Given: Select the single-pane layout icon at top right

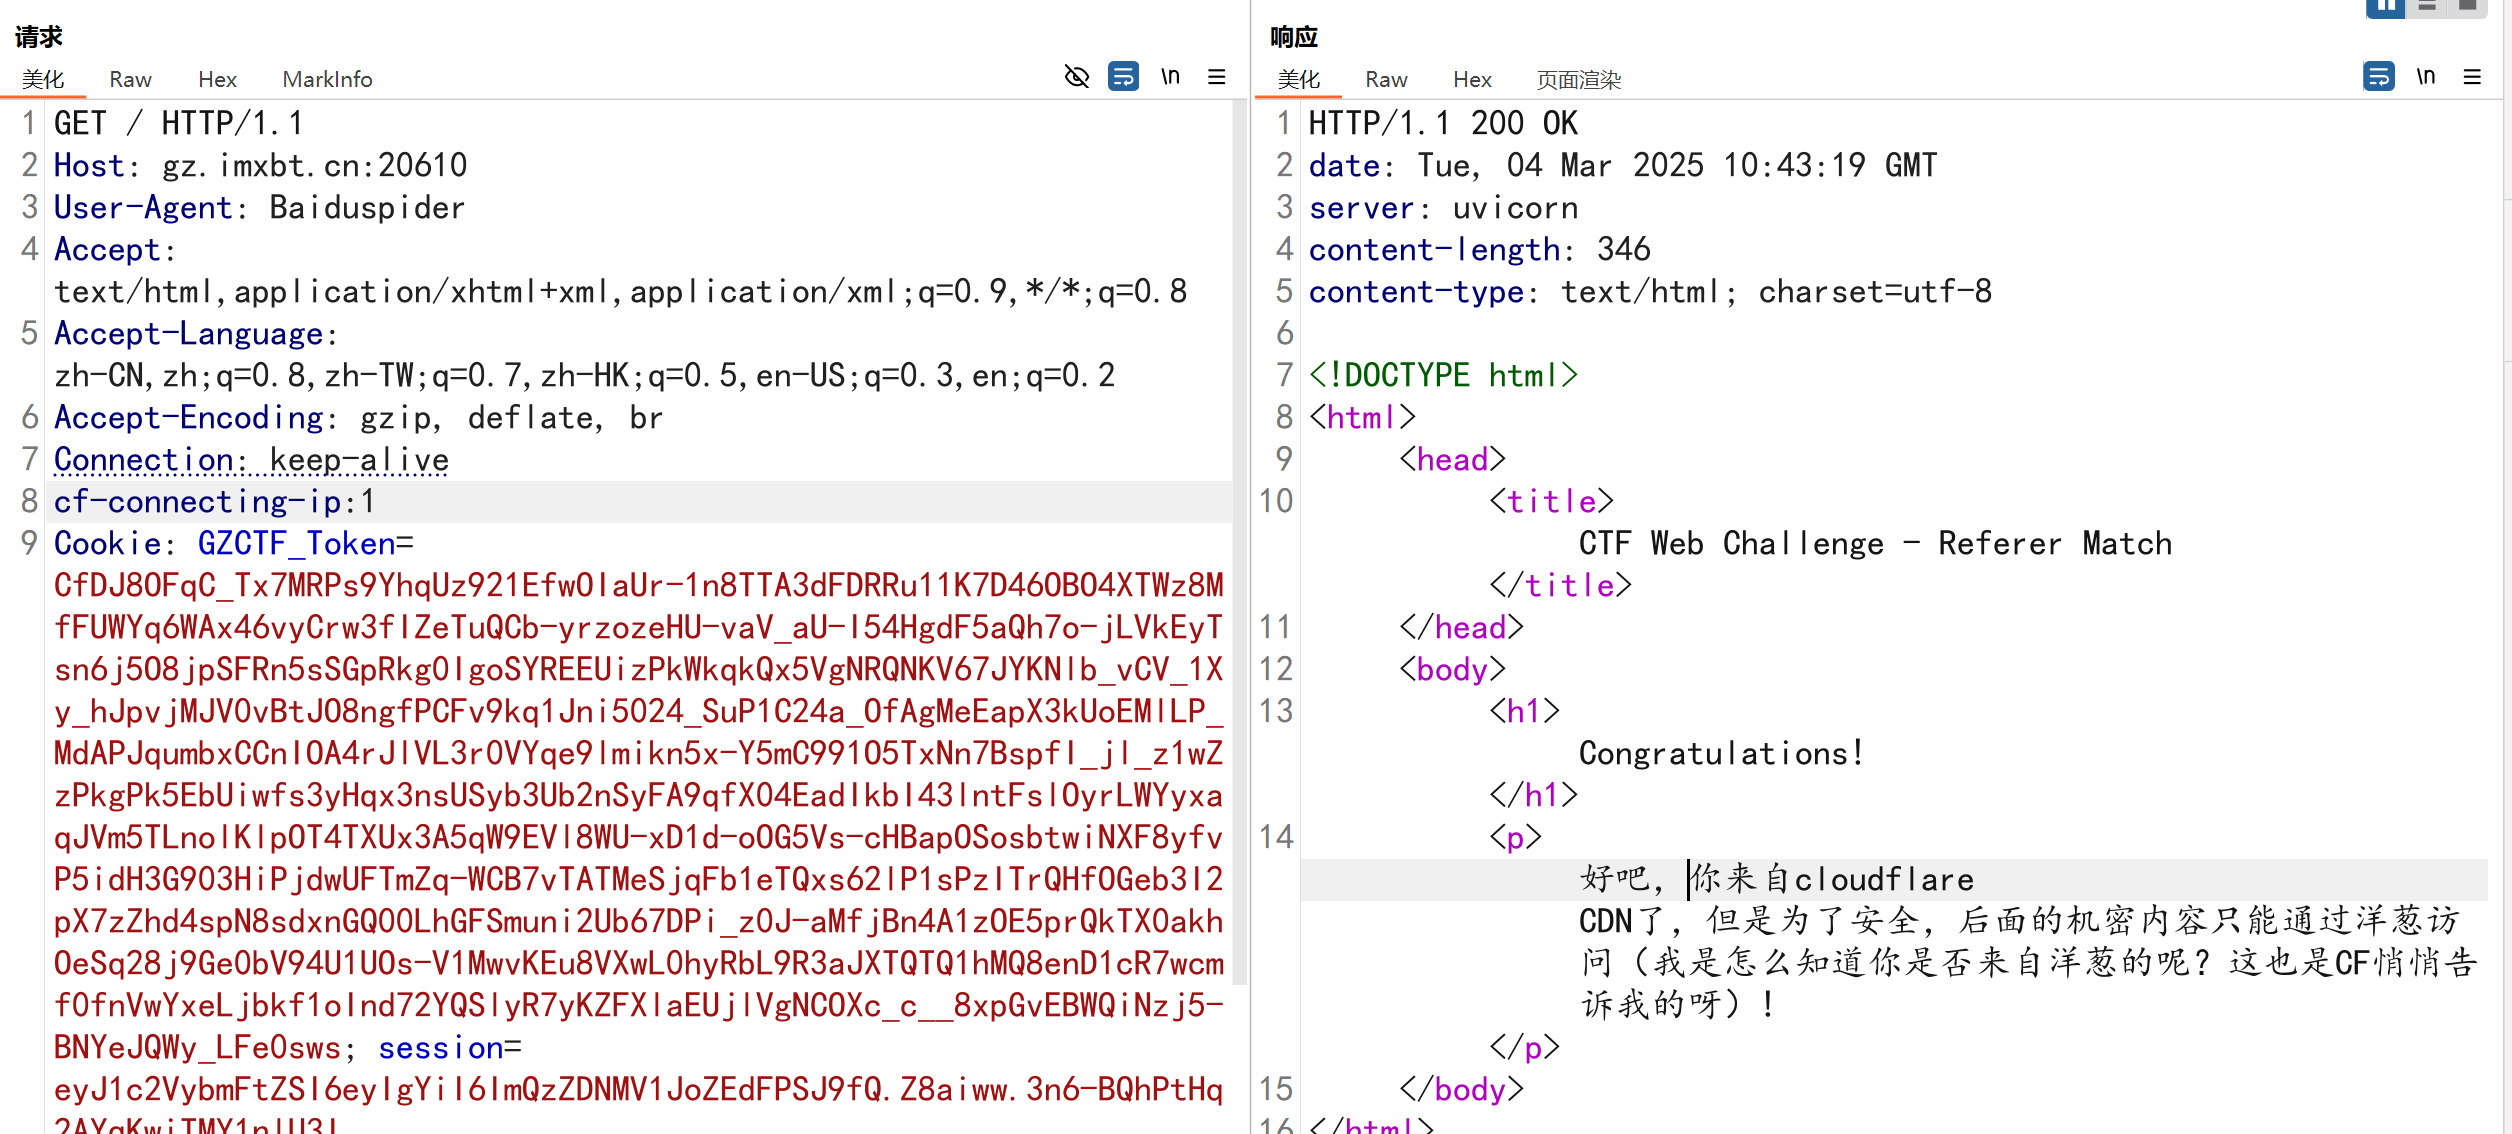Looking at the screenshot, I should (x=2470, y=8).
